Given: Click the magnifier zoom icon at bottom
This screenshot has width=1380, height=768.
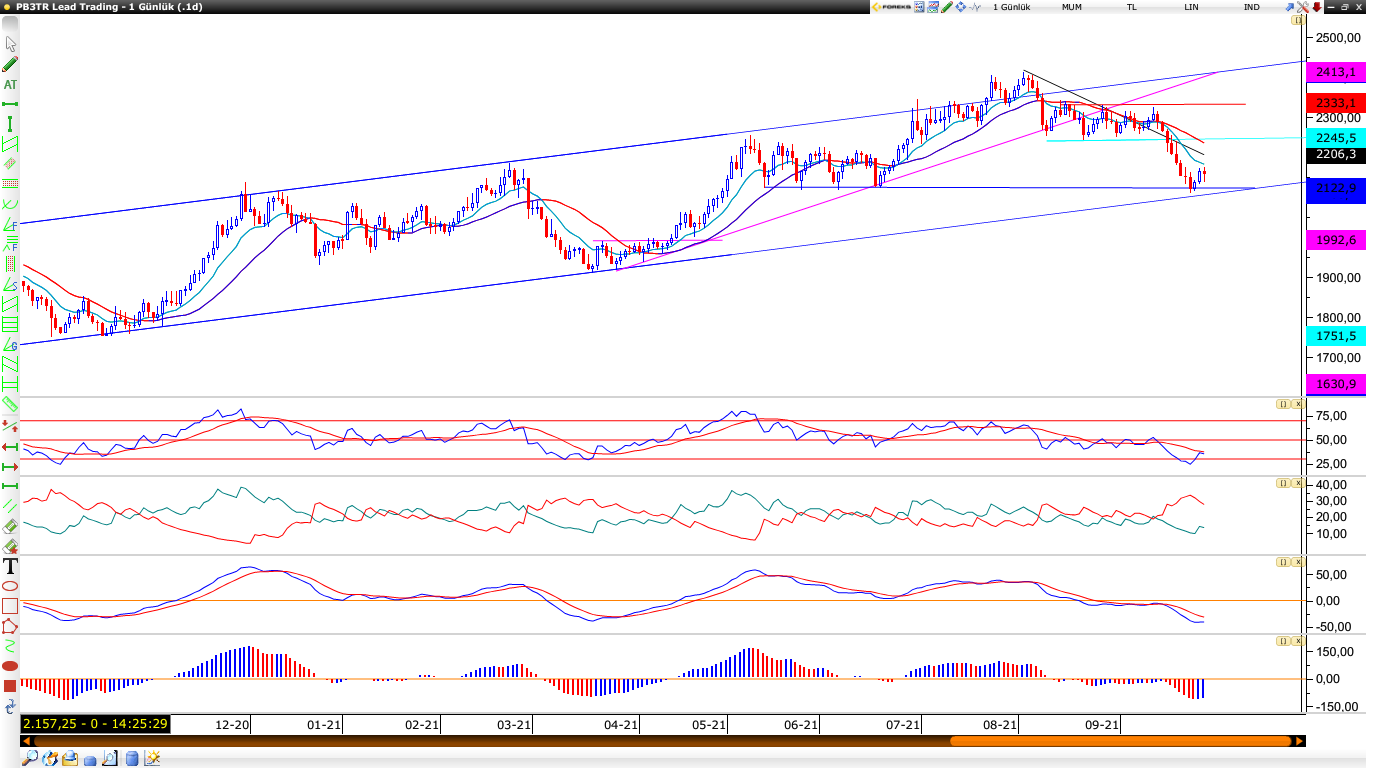Looking at the screenshot, I should click(x=30, y=758).
